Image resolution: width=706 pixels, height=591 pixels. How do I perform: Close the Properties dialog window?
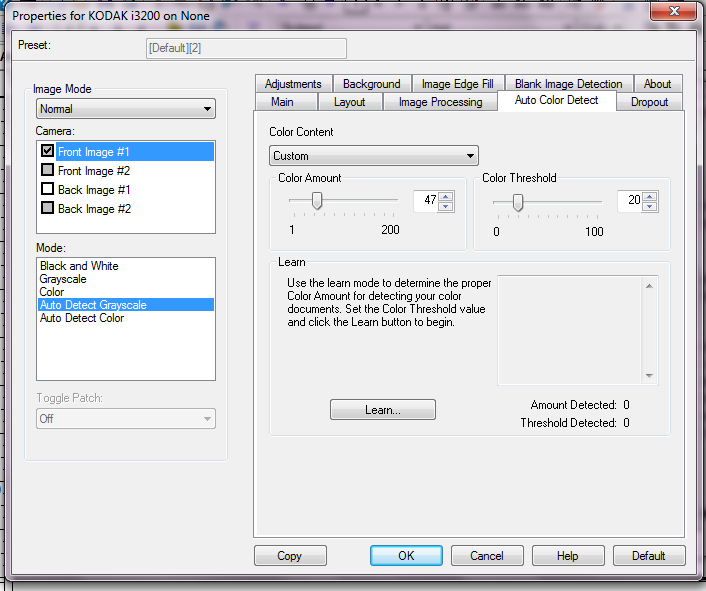(x=674, y=11)
